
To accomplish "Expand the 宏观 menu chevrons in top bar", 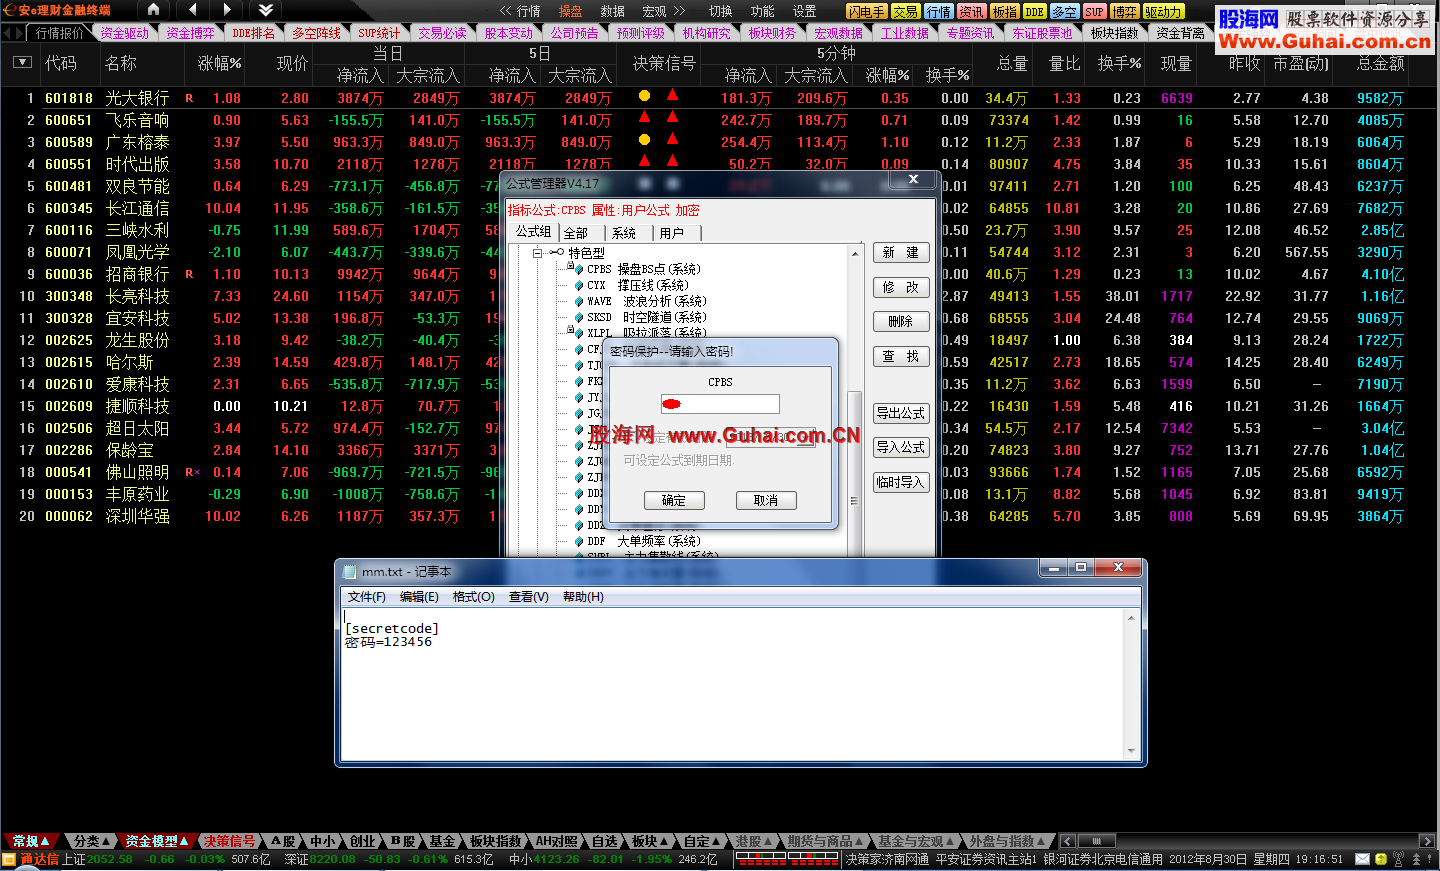I will 680,11.
